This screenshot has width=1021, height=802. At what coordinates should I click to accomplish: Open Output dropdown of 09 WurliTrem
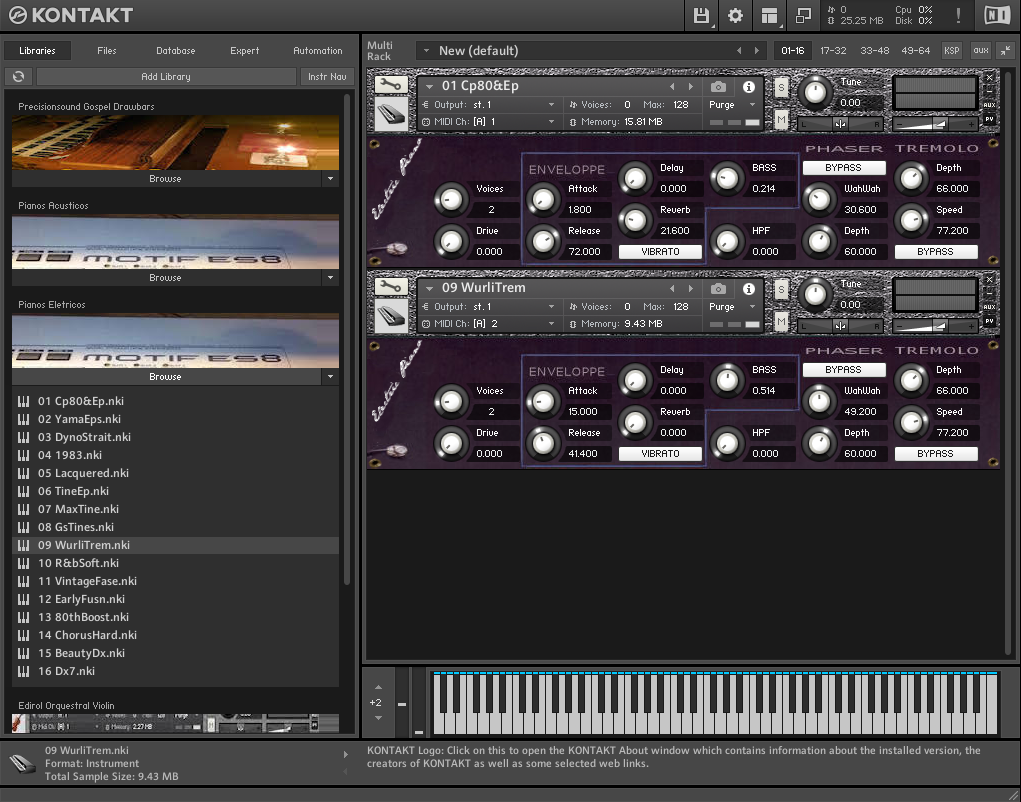pos(489,307)
